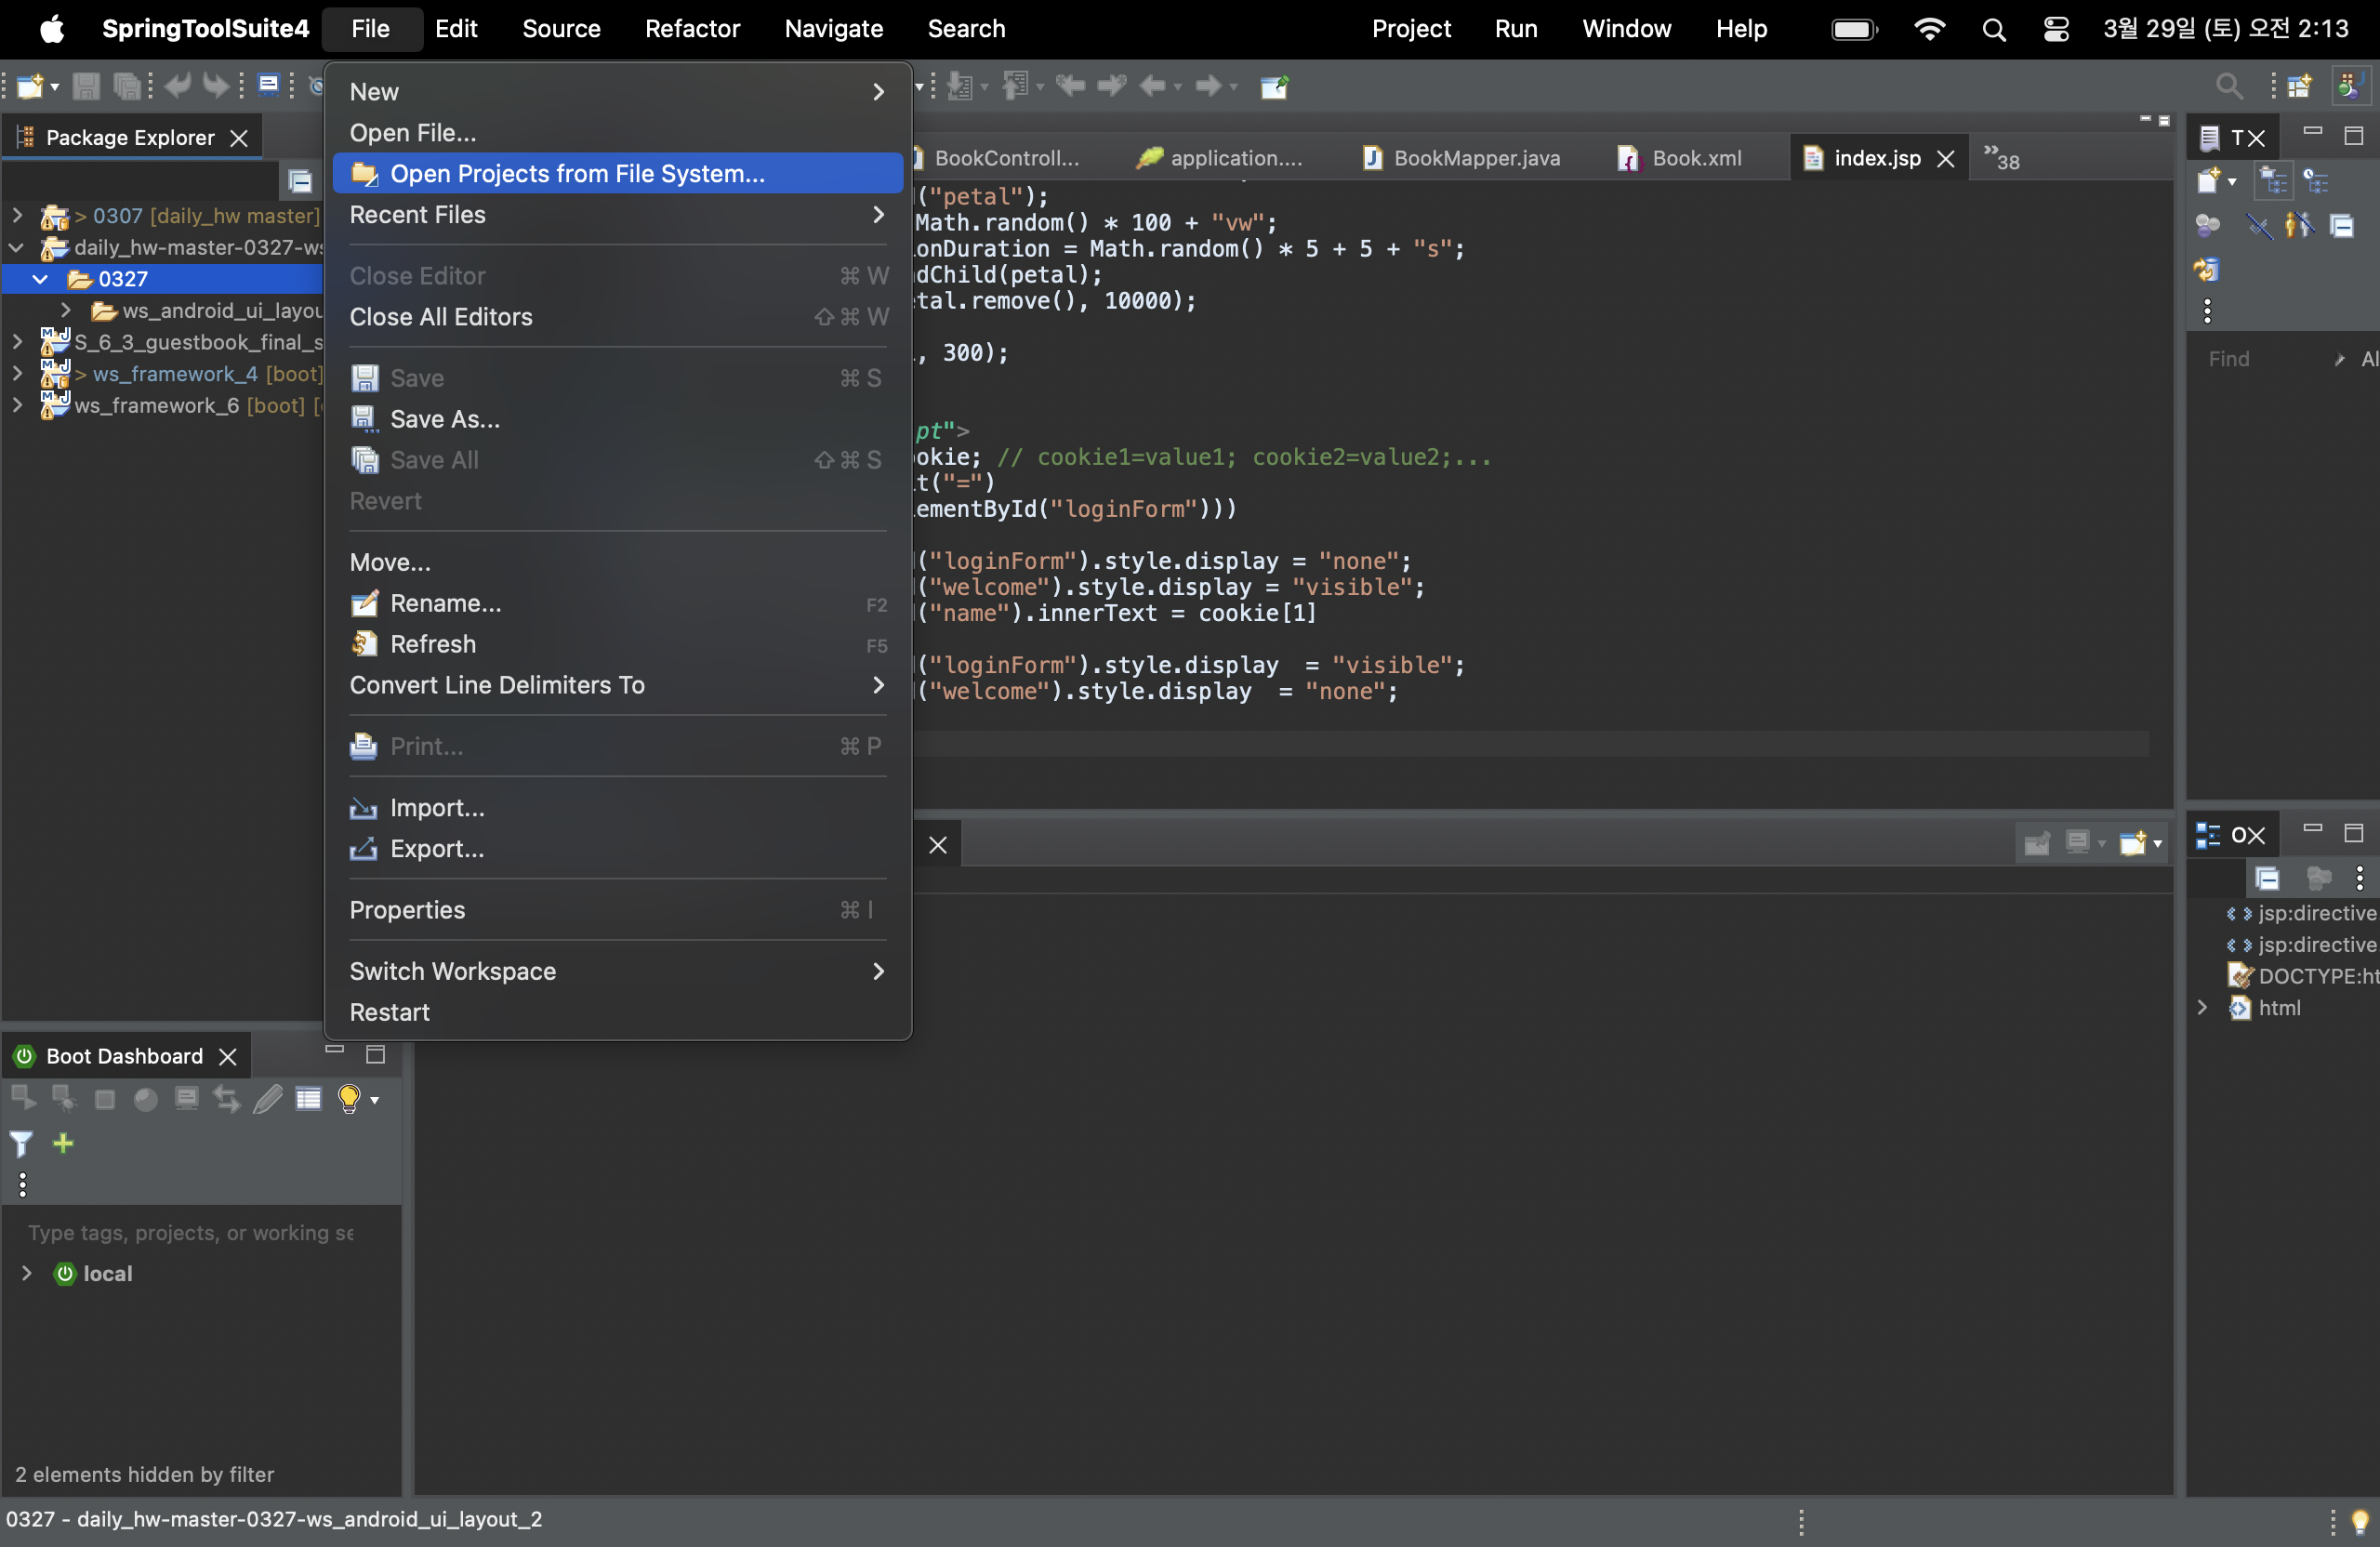Collapse all in Package Explorer toolbar

click(x=299, y=181)
